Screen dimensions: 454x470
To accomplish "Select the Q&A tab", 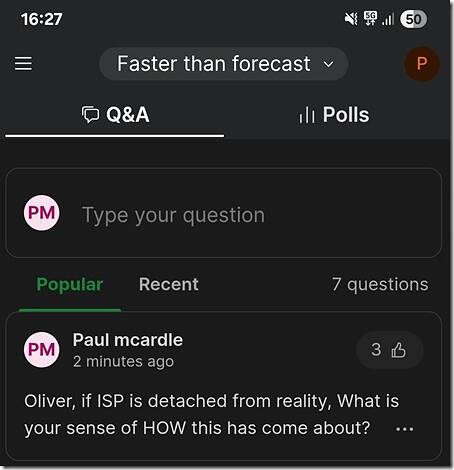I will coord(115,115).
